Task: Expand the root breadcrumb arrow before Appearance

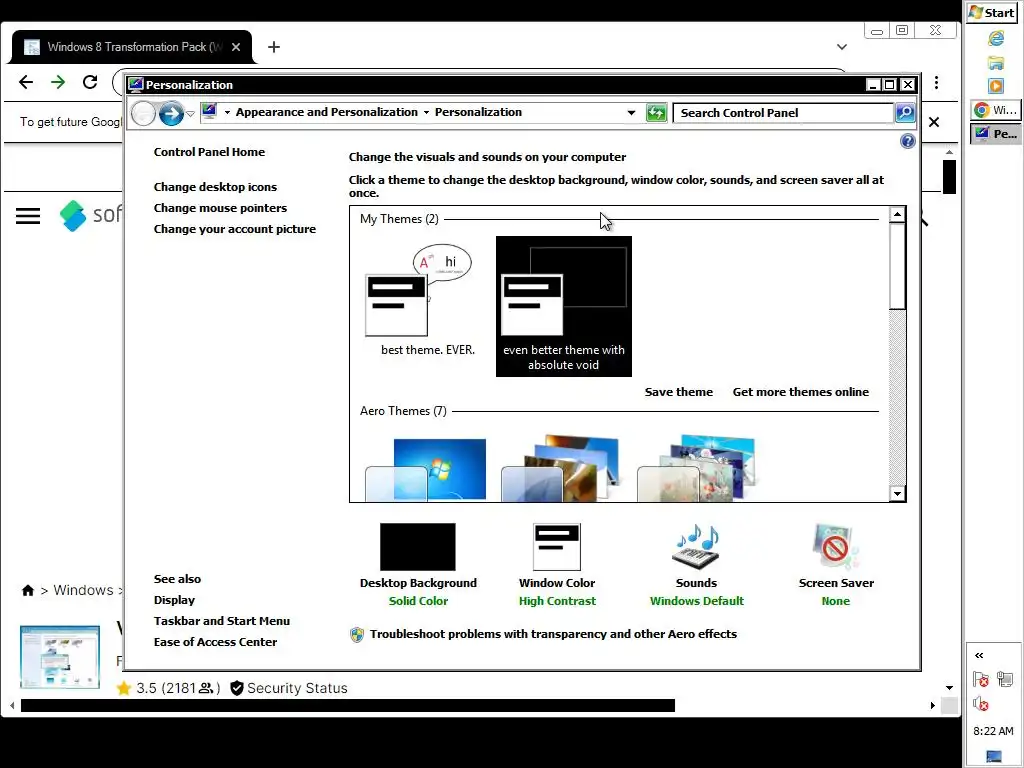Action: [x=227, y=112]
